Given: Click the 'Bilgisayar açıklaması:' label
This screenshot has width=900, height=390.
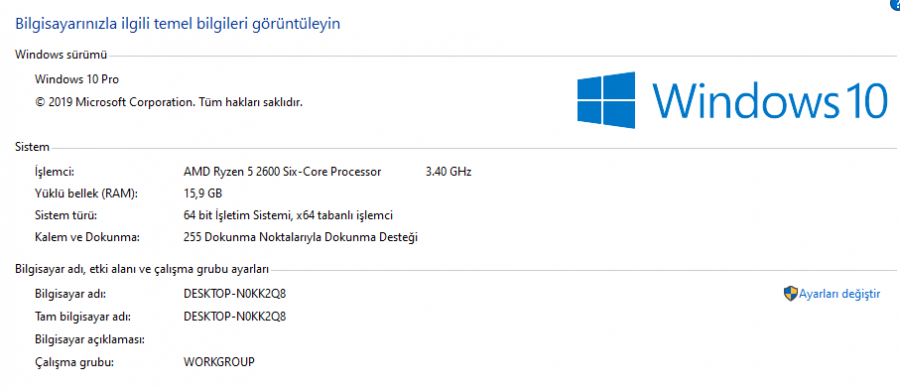Looking at the screenshot, I should 90,339.
